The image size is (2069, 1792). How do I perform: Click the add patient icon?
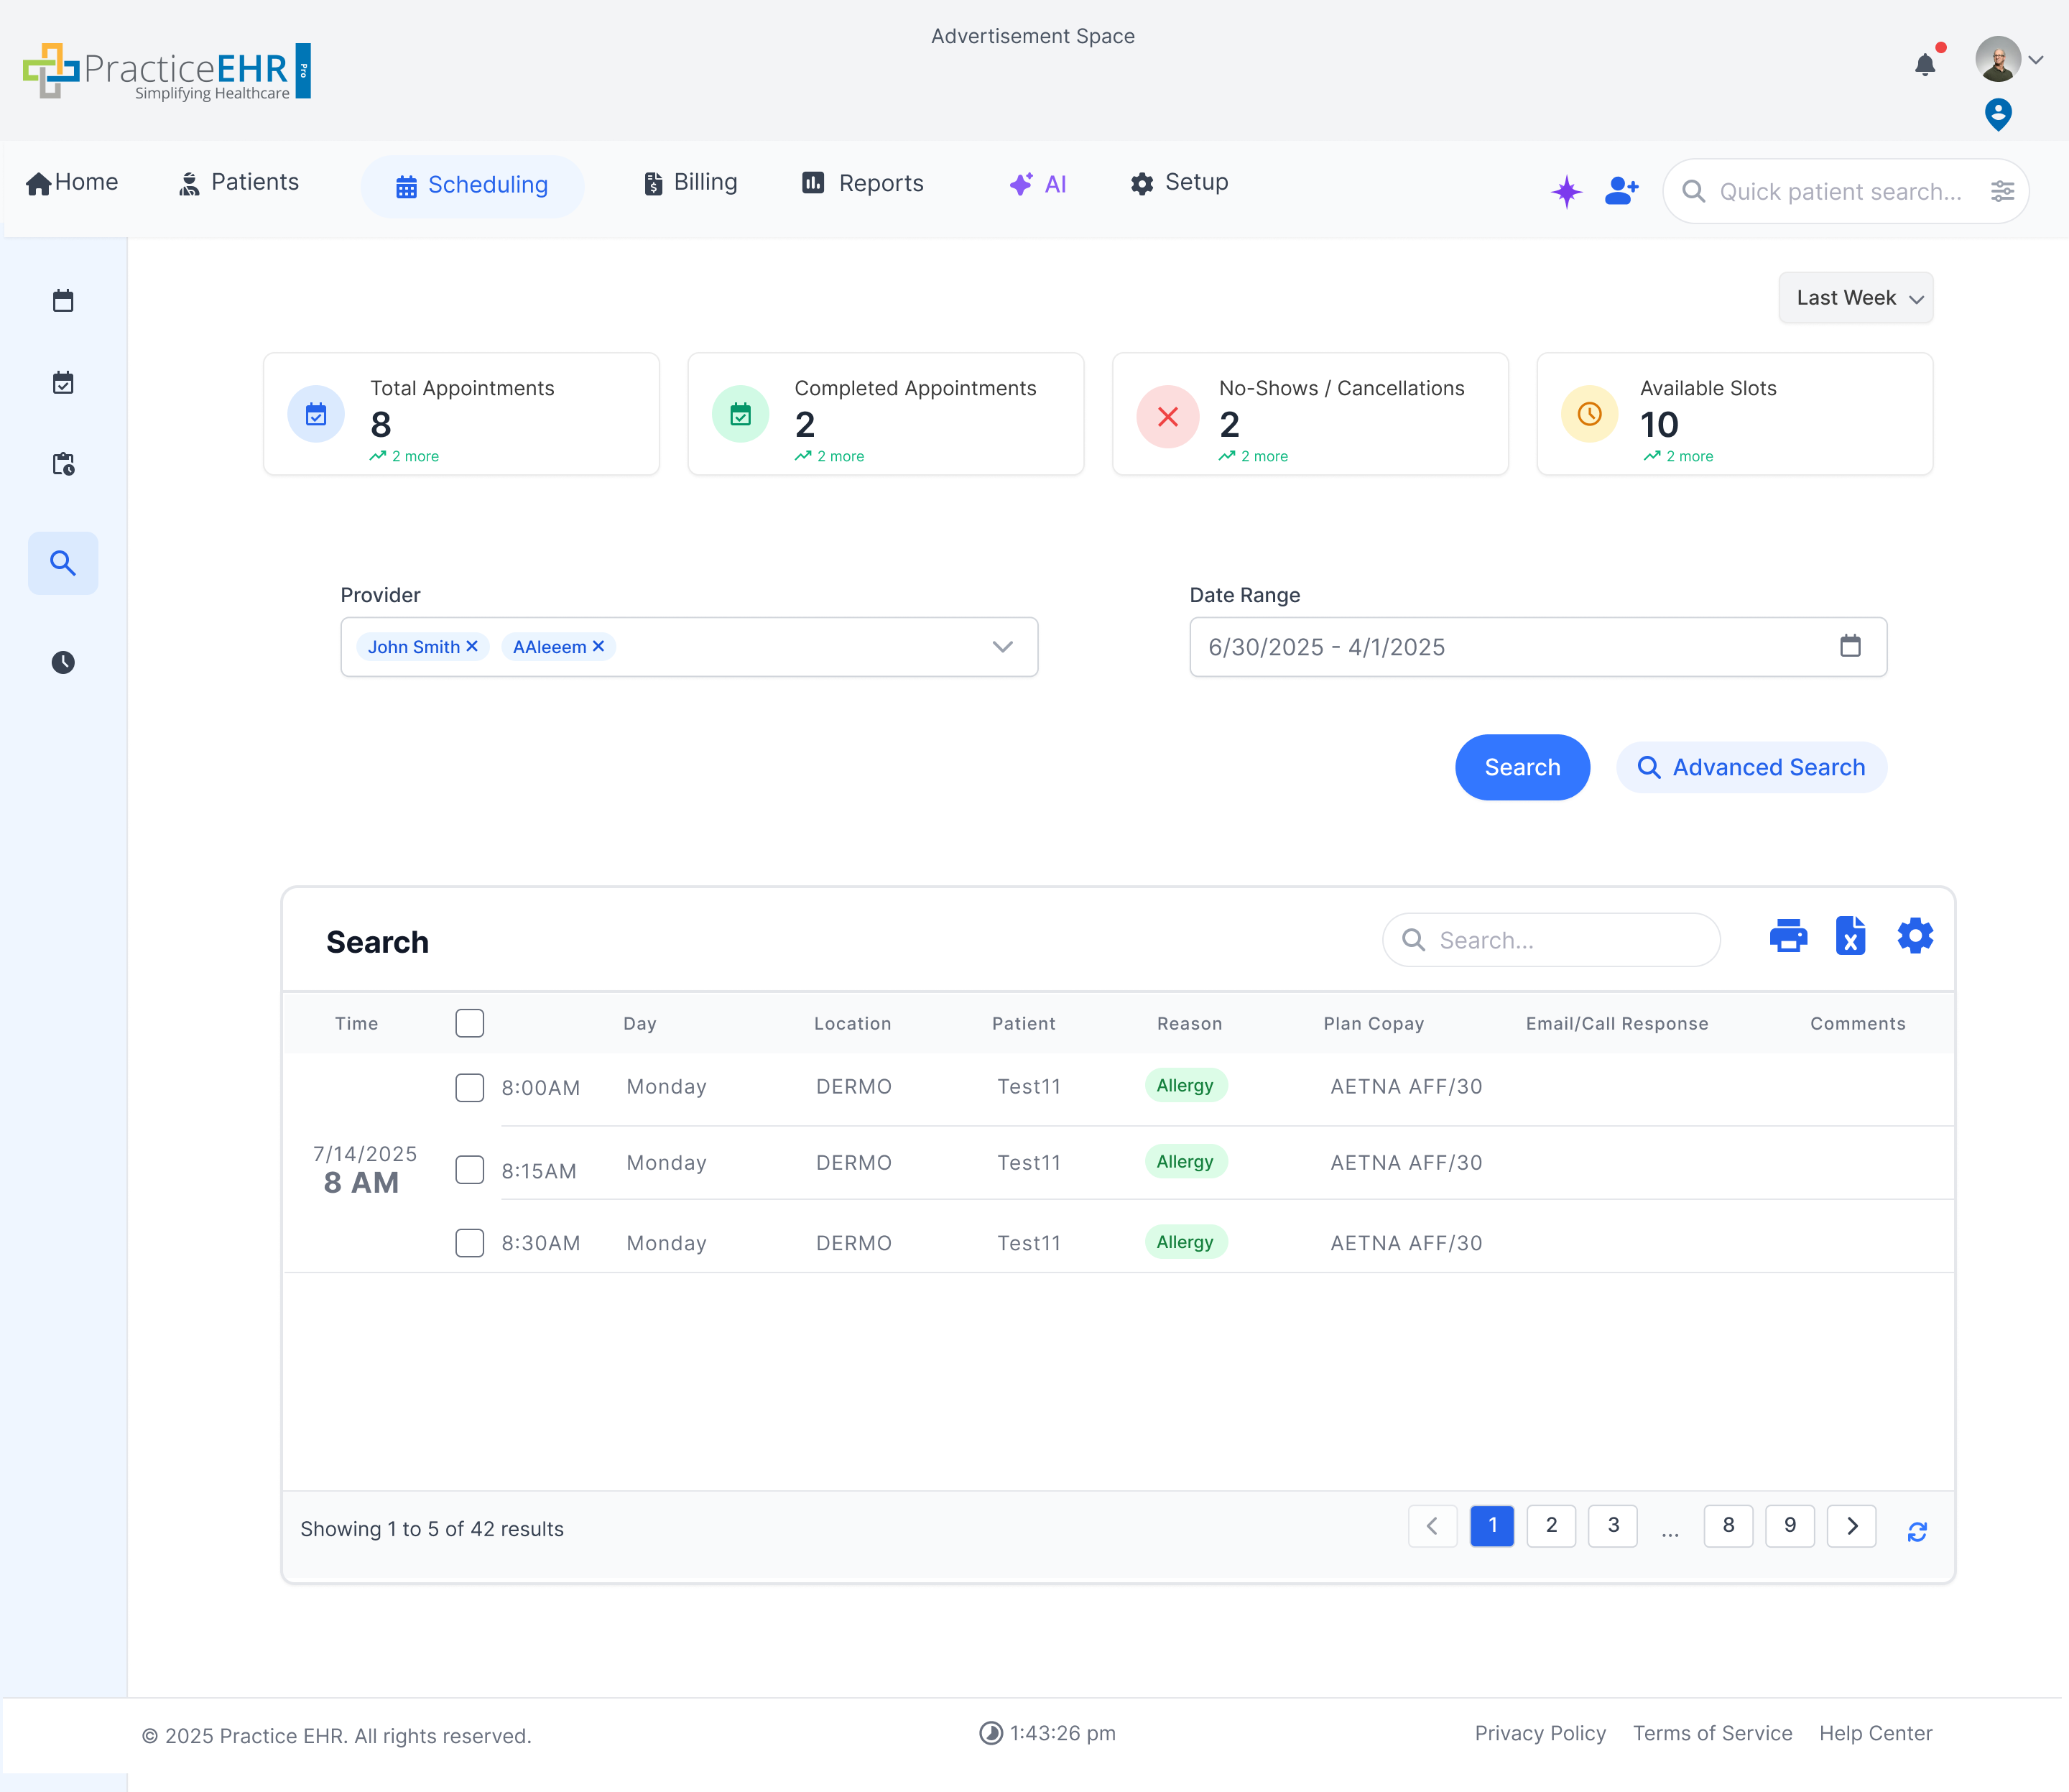click(x=1621, y=191)
